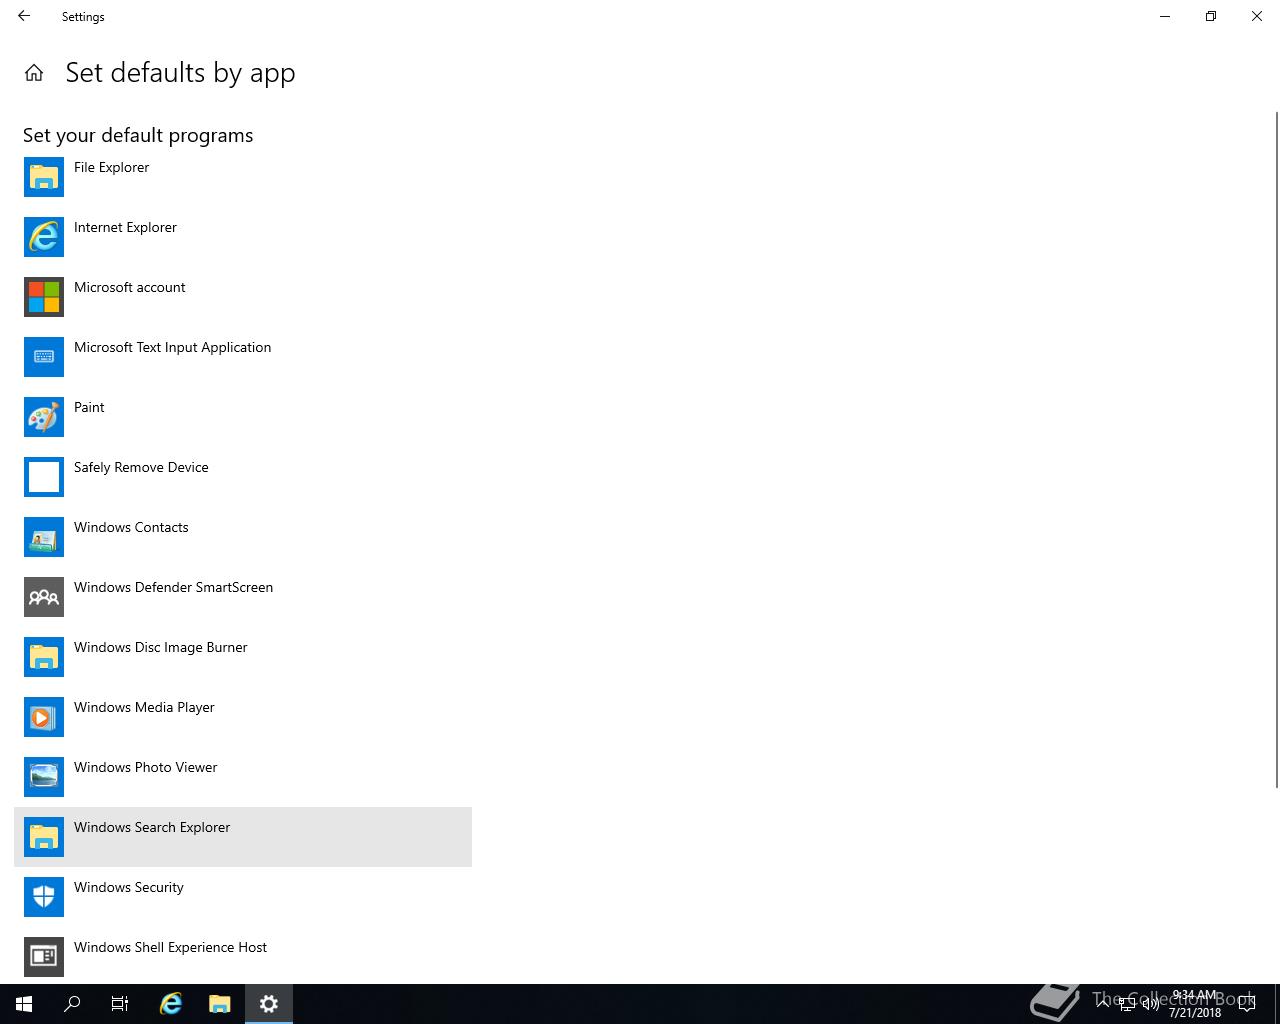Select the Windows Security label
Screen dimensions: 1280x1024
coord(128,887)
